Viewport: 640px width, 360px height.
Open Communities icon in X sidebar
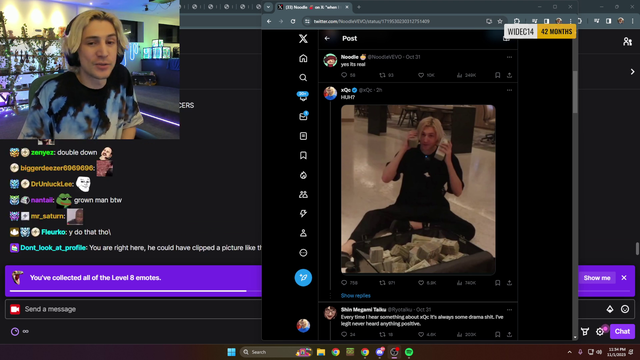coord(303,195)
